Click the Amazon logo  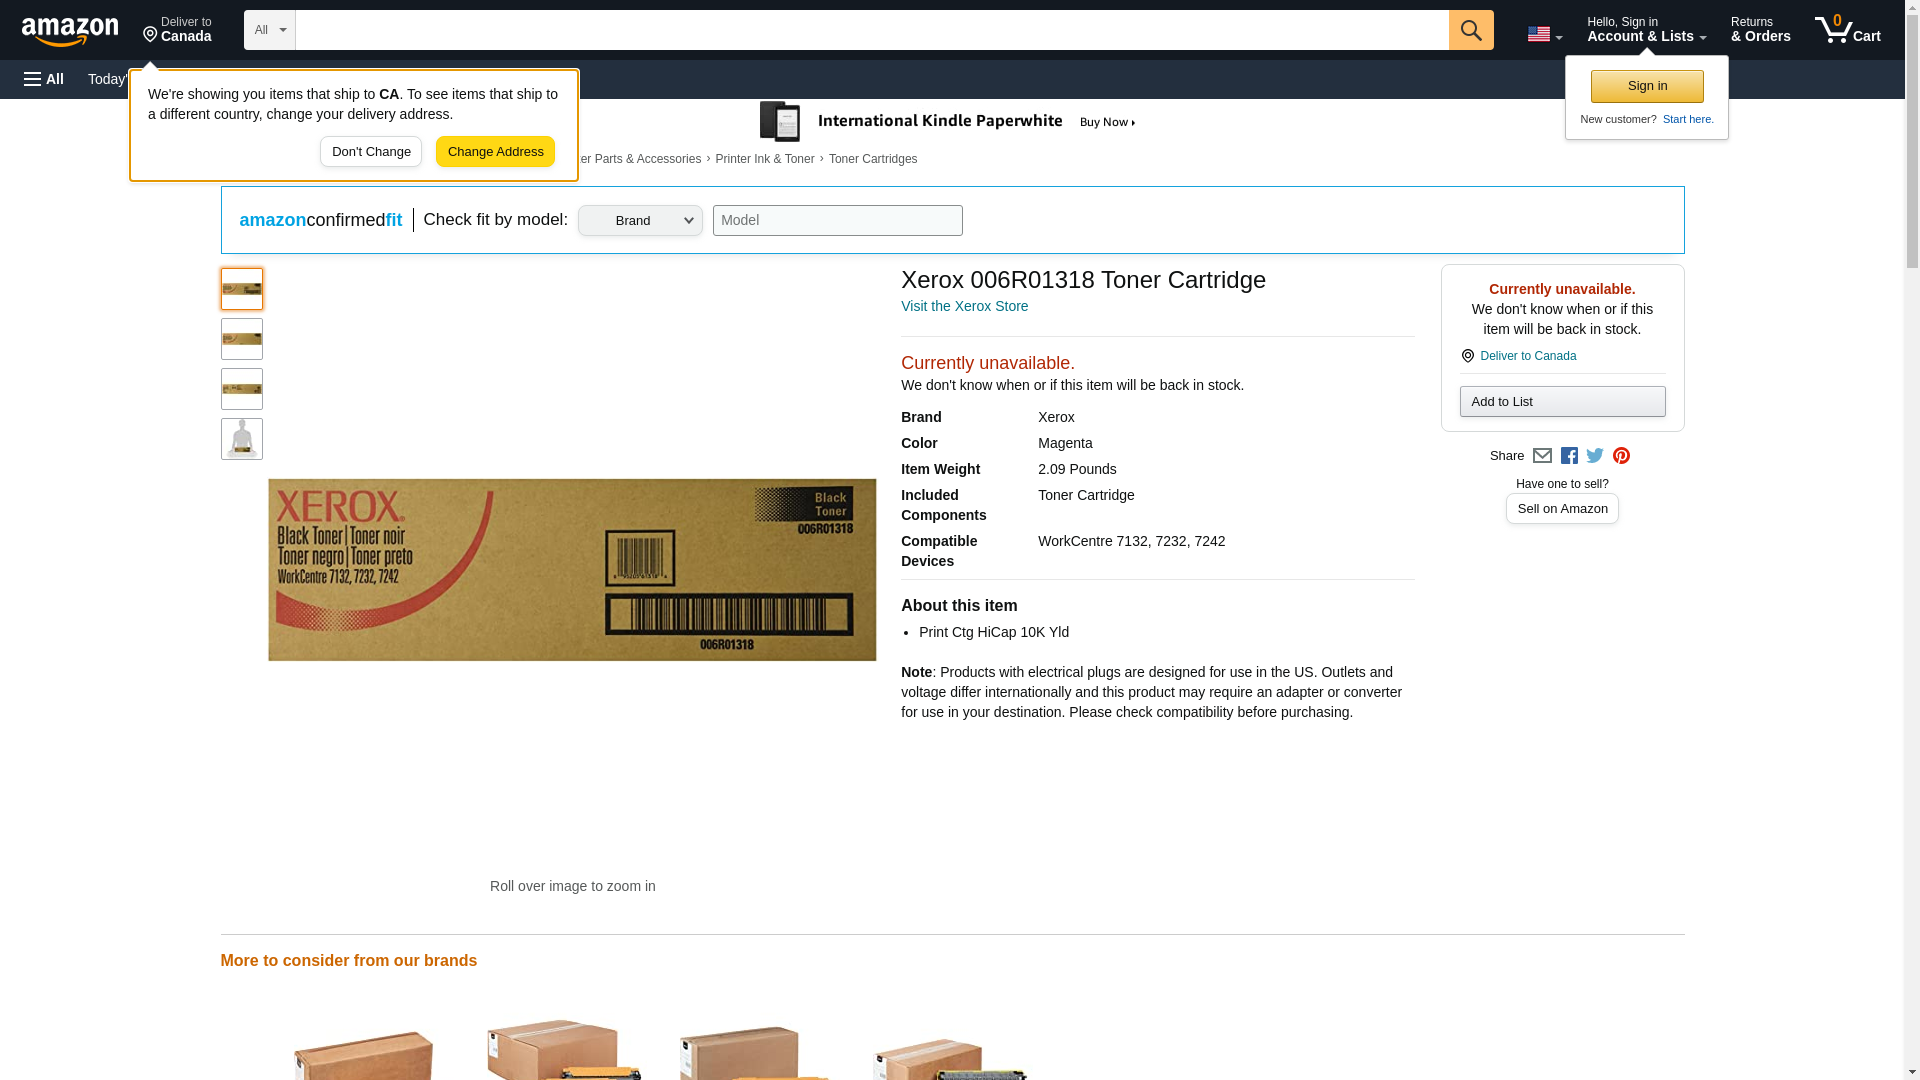(70, 31)
